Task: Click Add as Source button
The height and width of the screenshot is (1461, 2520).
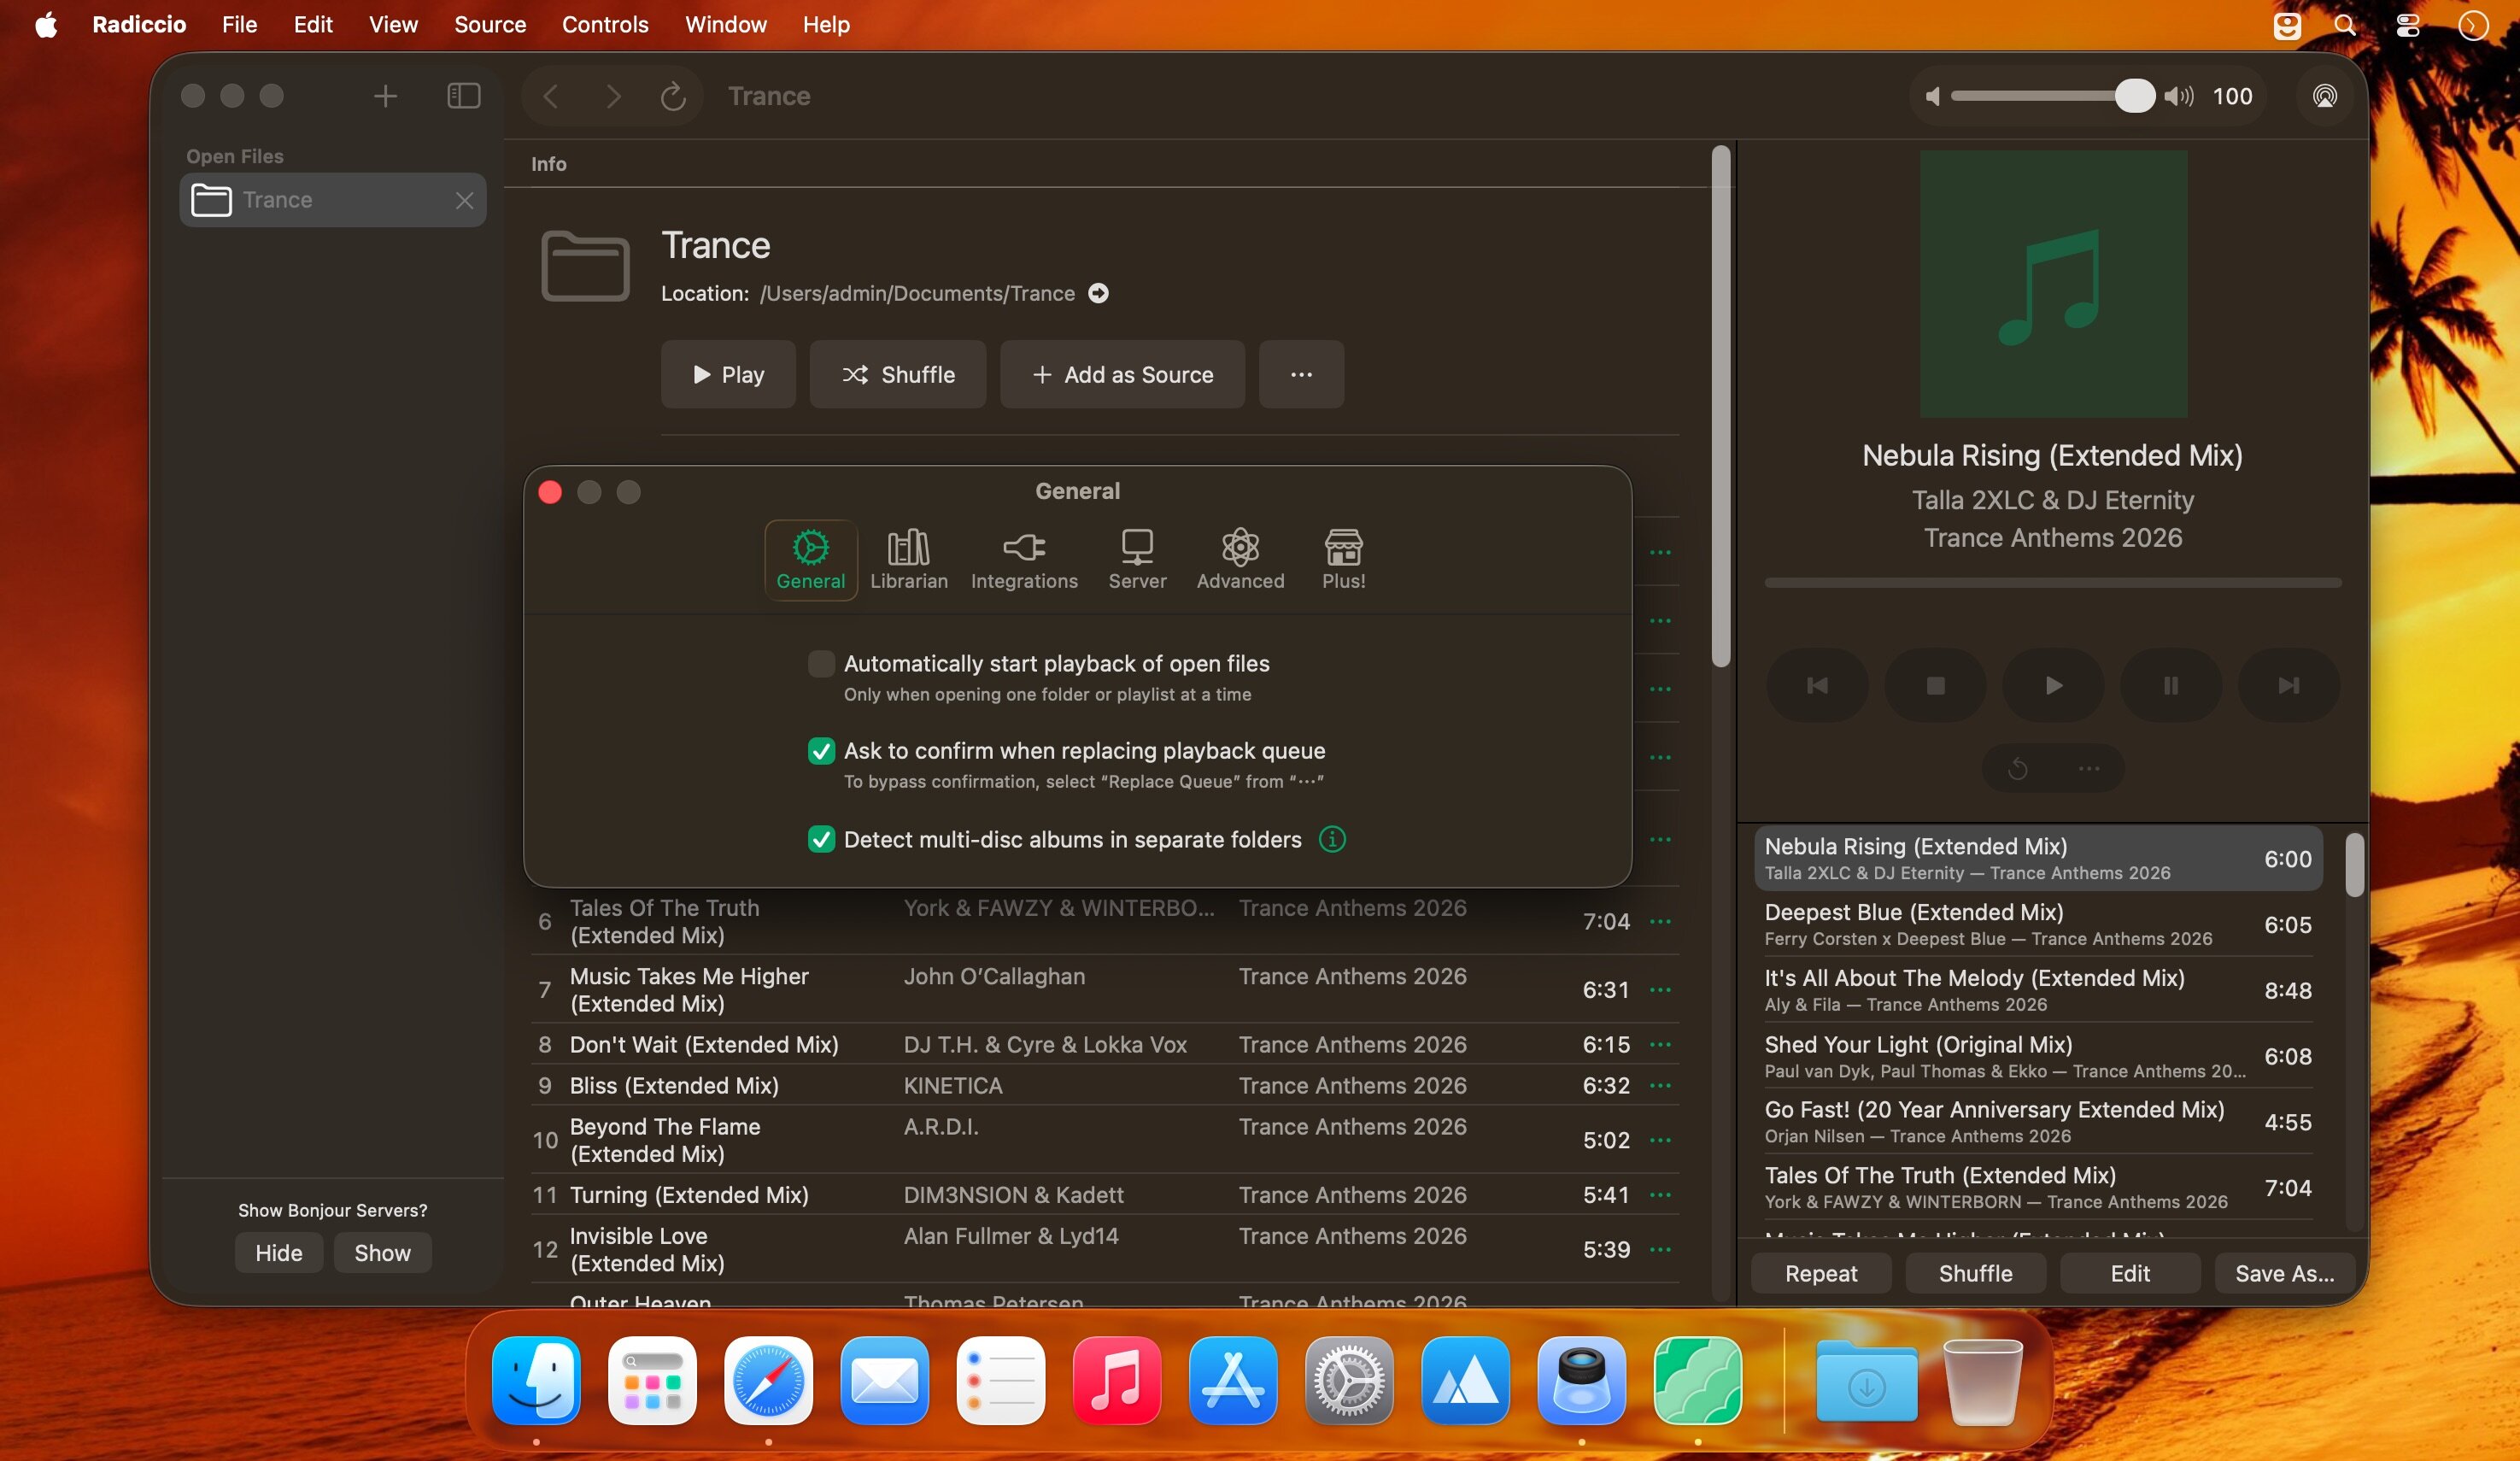Action: tap(1122, 374)
